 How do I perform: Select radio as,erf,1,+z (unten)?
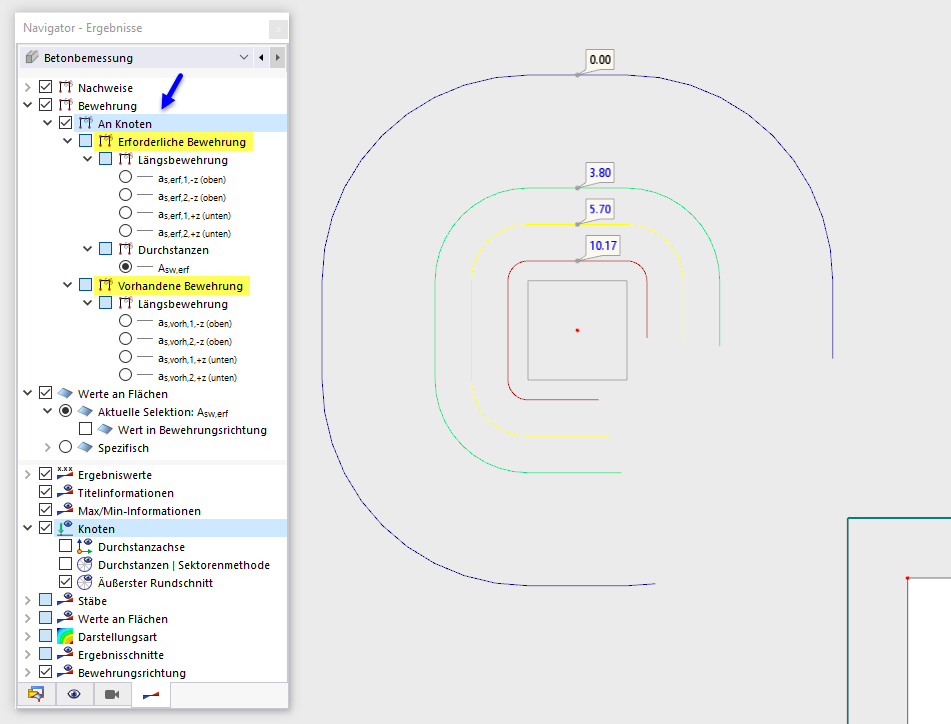tap(126, 213)
